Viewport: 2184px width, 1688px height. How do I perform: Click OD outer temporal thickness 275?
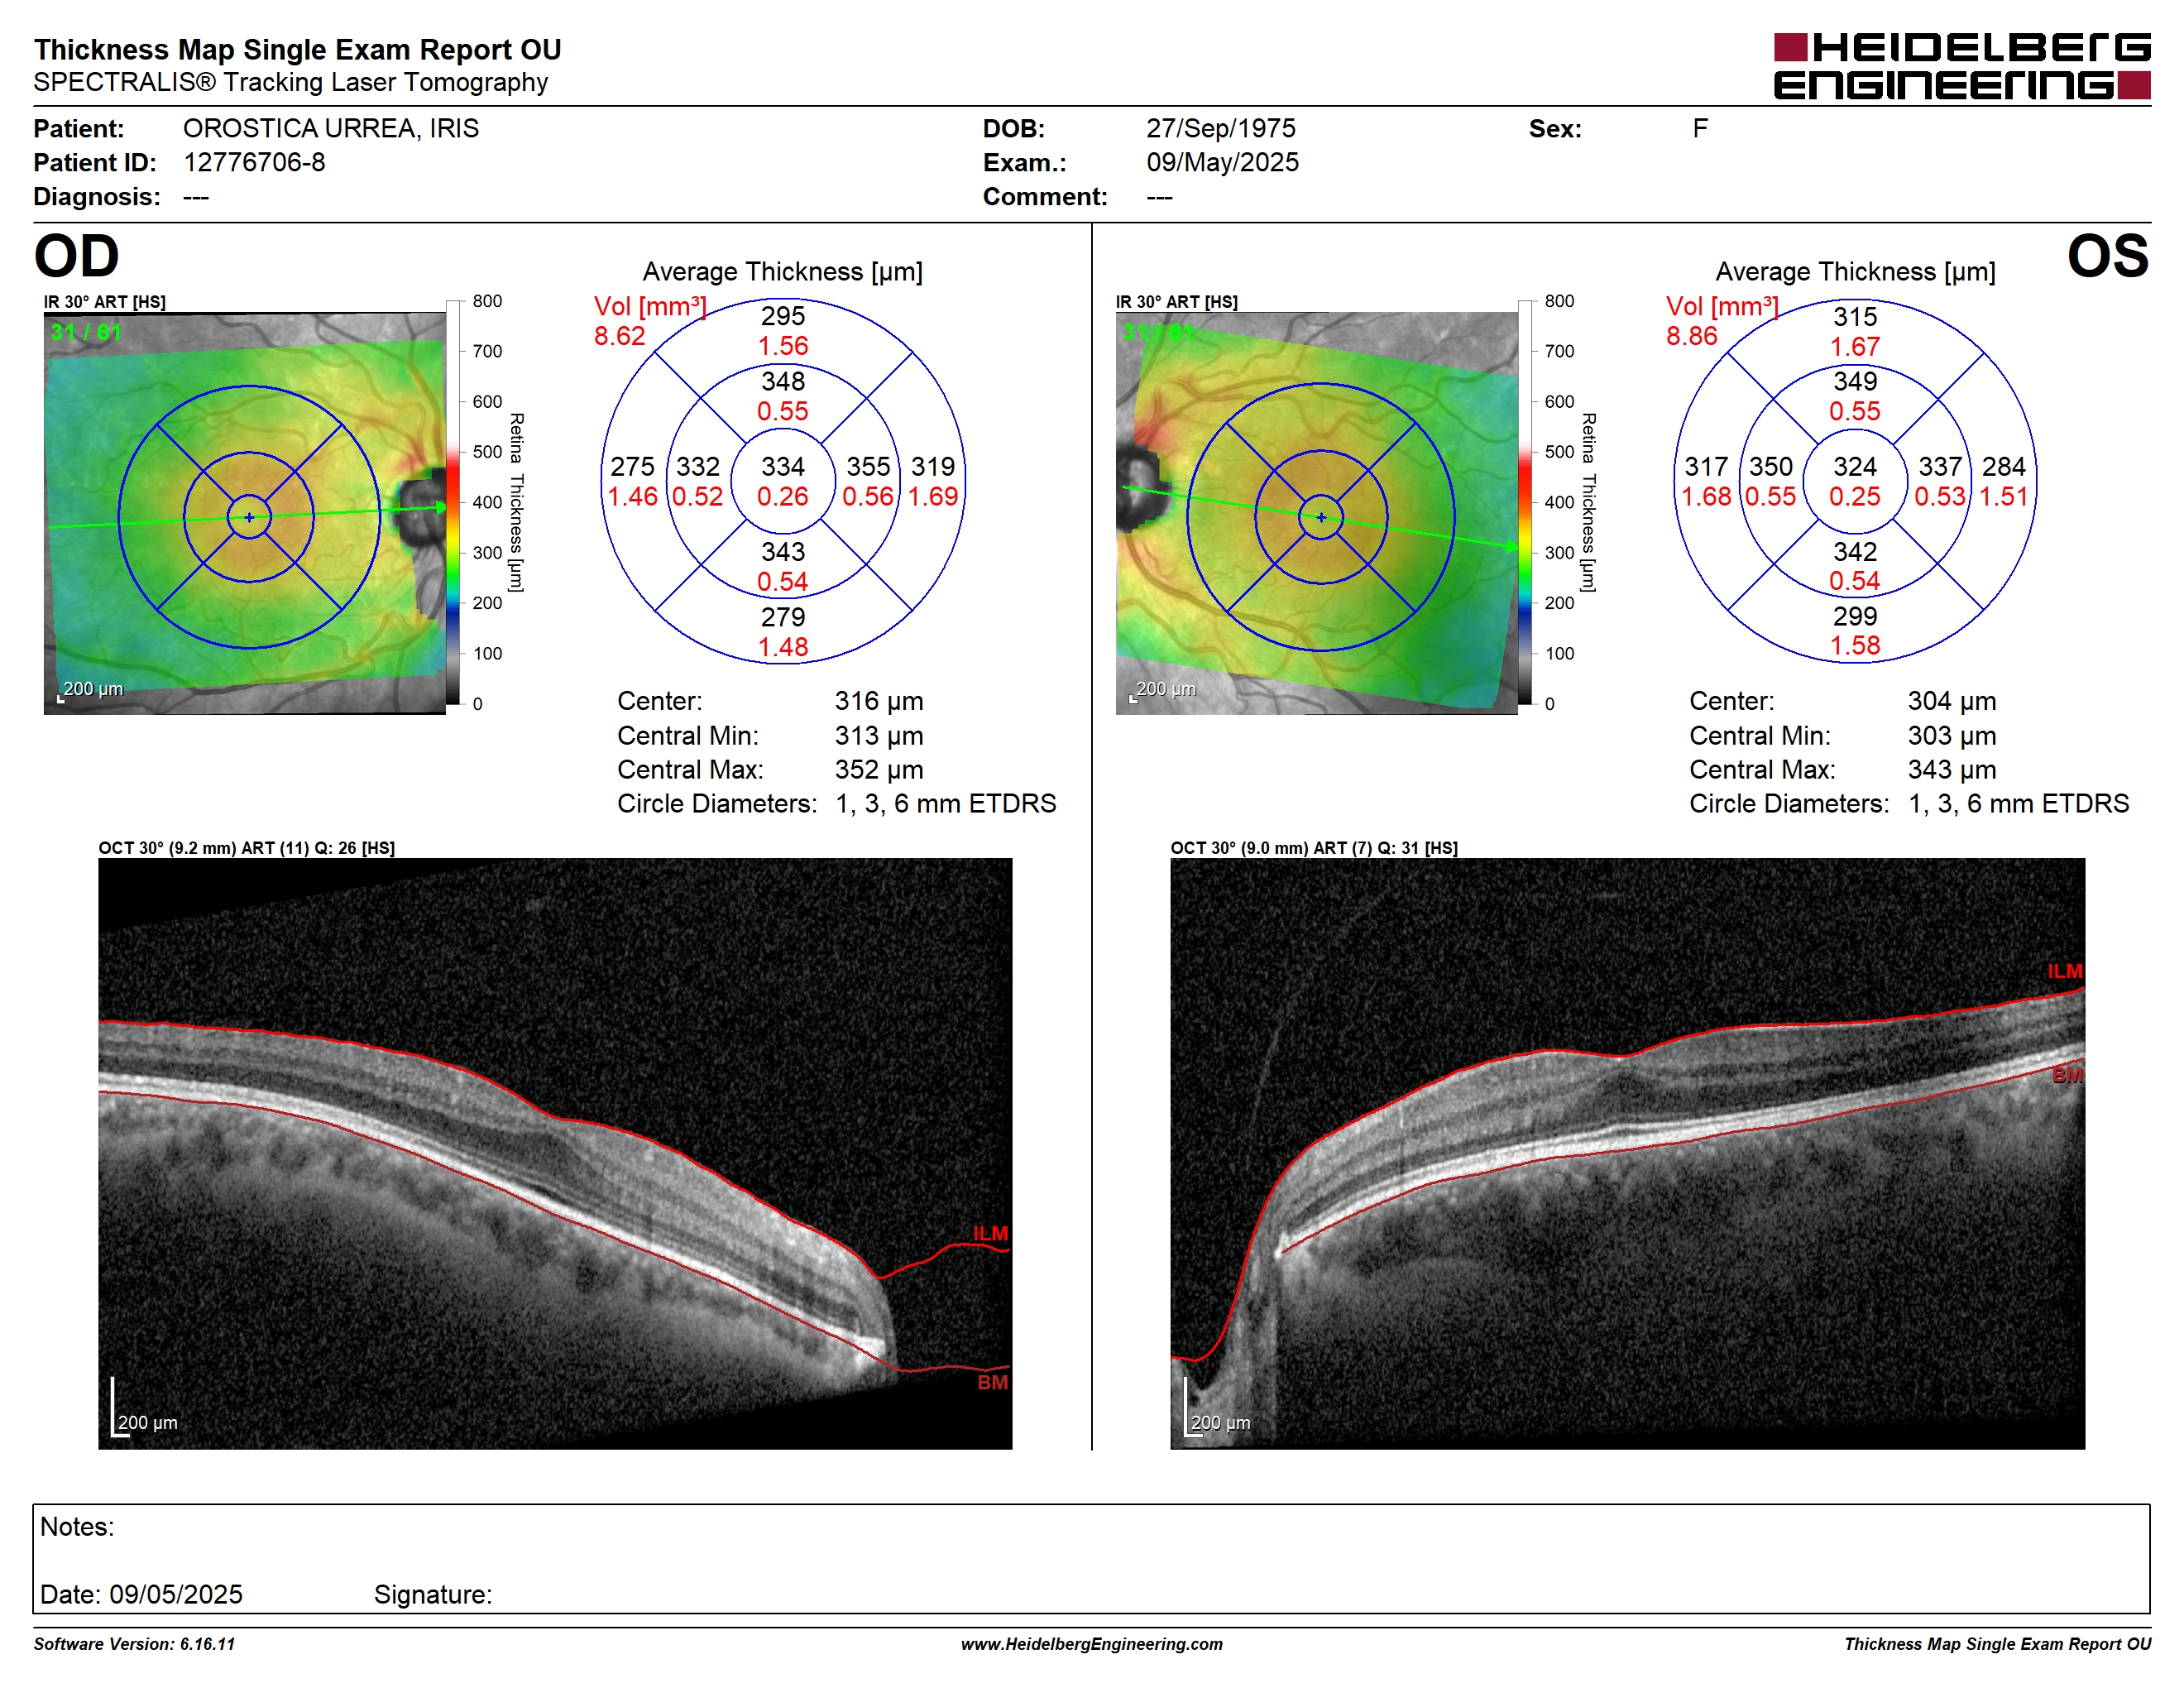633,466
